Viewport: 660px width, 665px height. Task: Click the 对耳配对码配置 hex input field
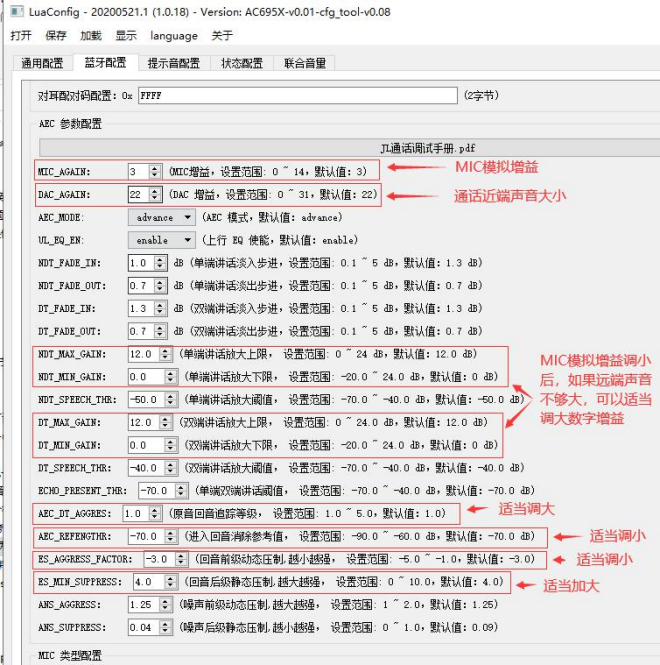(x=298, y=95)
